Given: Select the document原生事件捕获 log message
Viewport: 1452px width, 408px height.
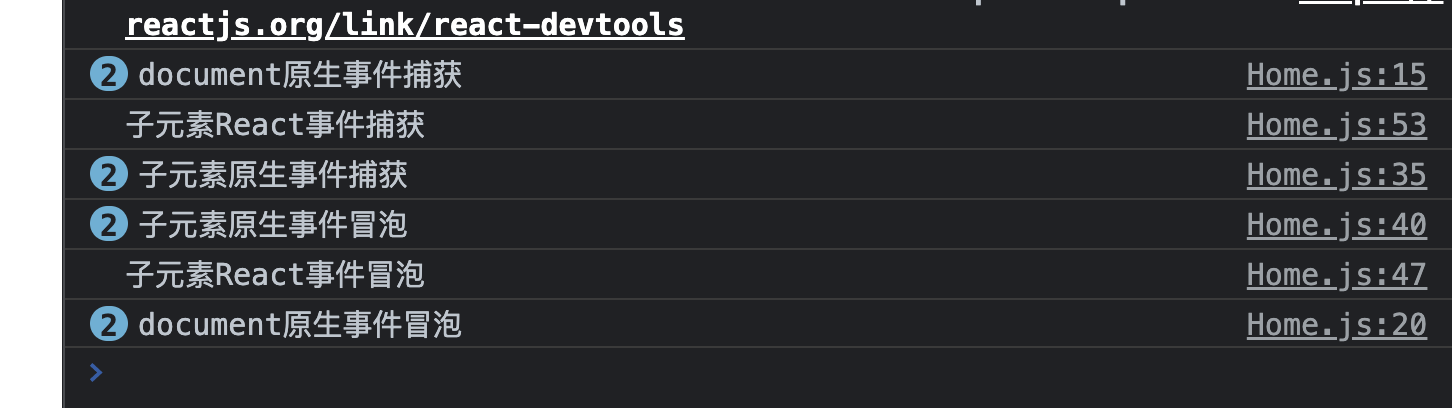Looking at the screenshot, I should pos(300,75).
